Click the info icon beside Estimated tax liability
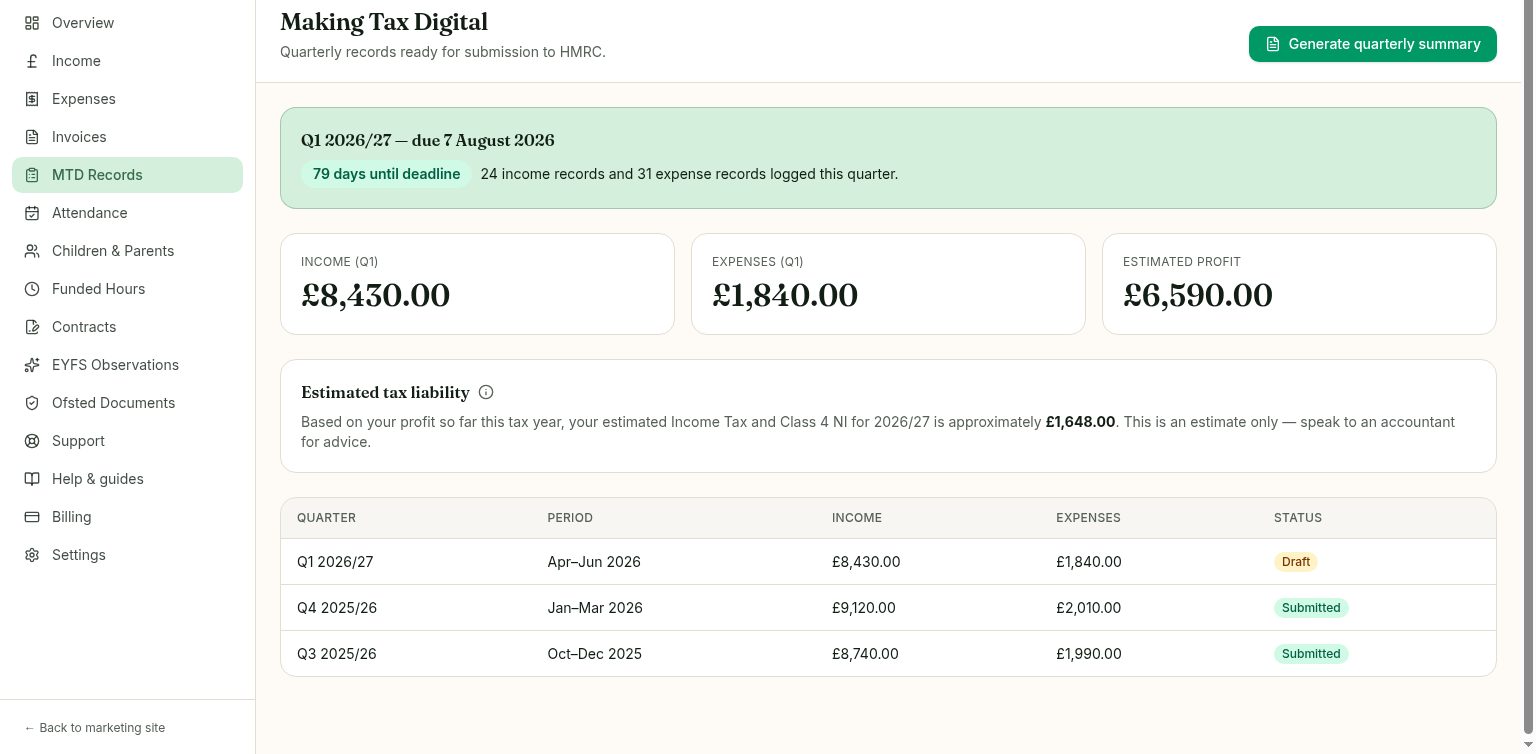The width and height of the screenshot is (1536, 754). 486,392
